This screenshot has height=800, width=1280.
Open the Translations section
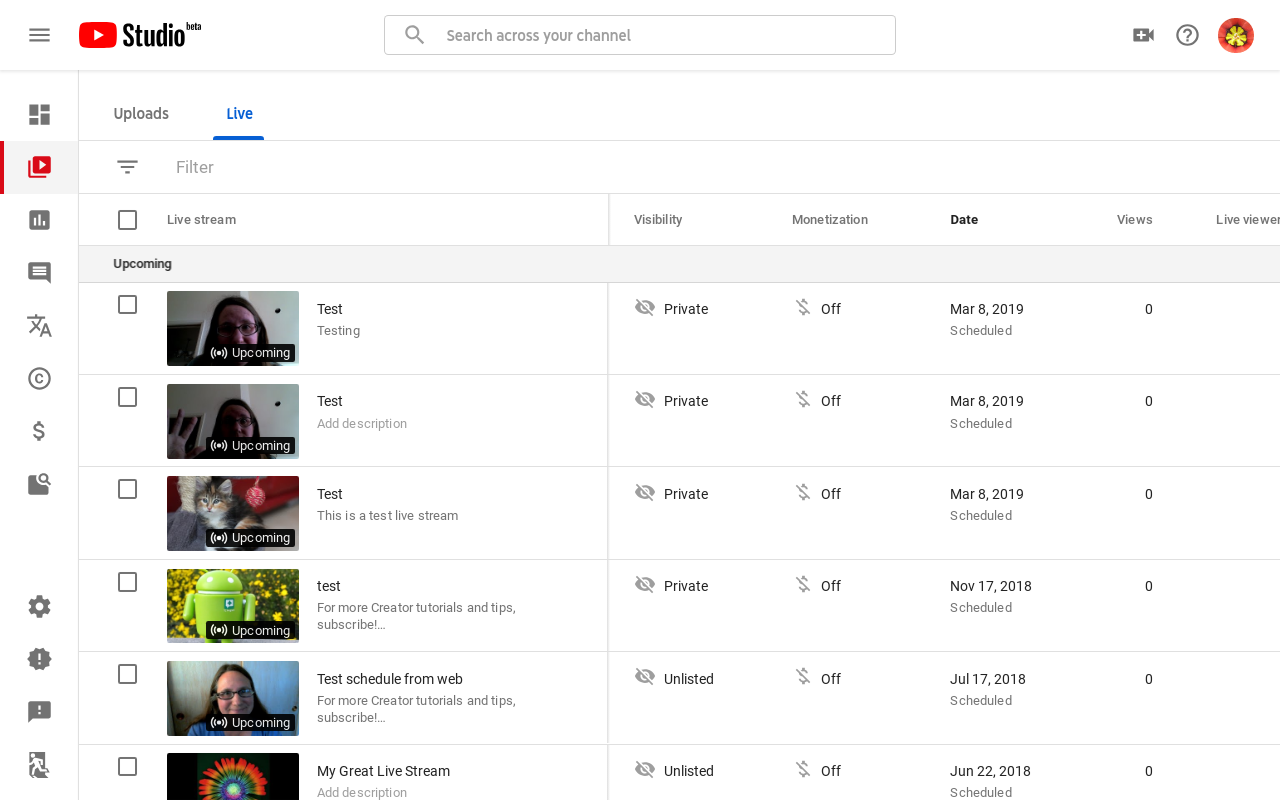coord(40,325)
